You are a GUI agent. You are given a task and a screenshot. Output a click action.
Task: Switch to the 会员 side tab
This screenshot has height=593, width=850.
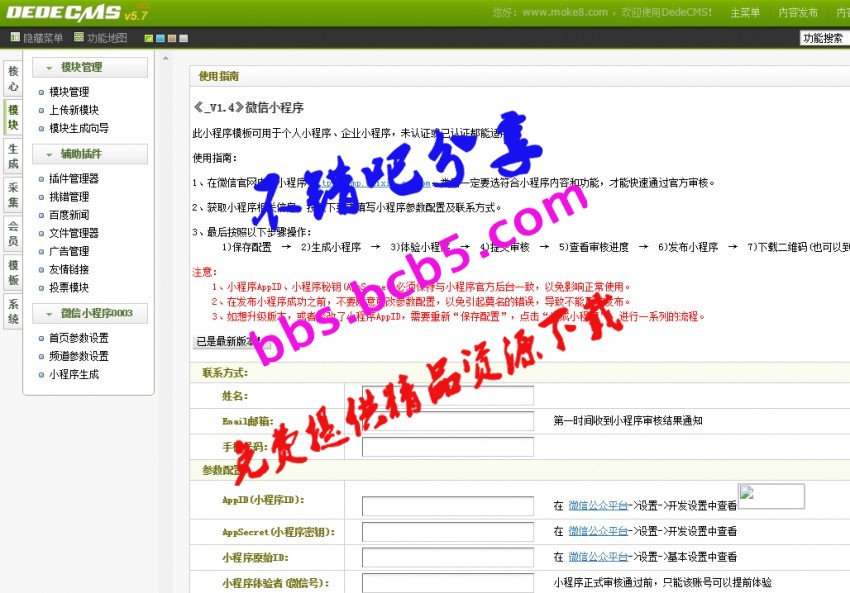[13, 234]
